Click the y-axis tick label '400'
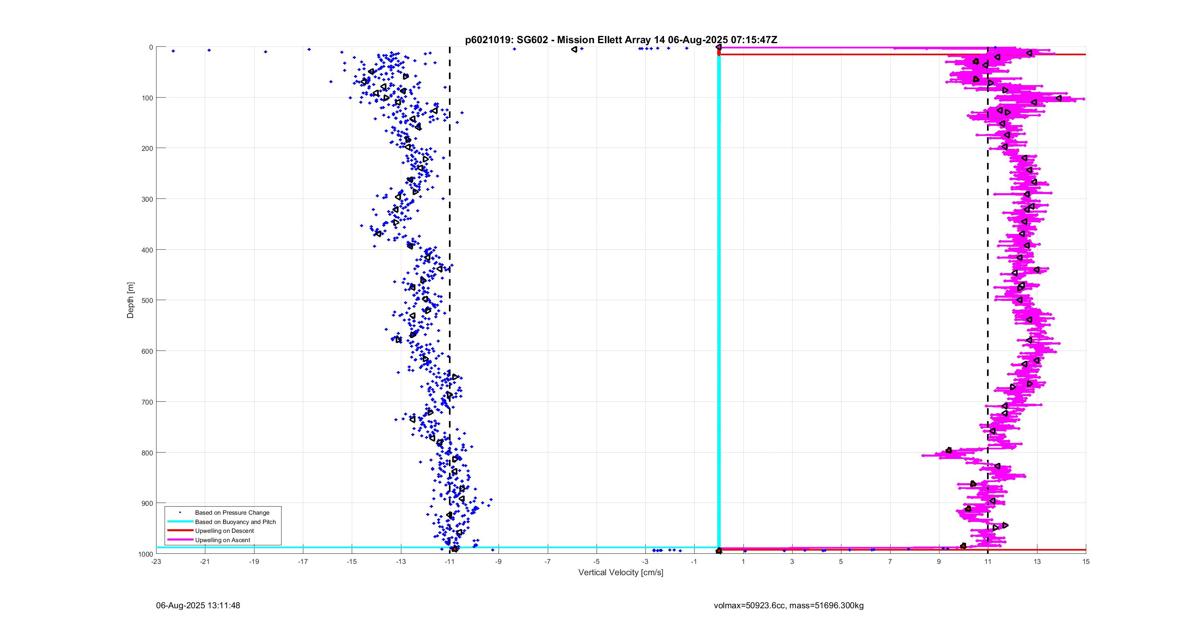This screenshot has height=622, width=1200. click(x=146, y=250)
